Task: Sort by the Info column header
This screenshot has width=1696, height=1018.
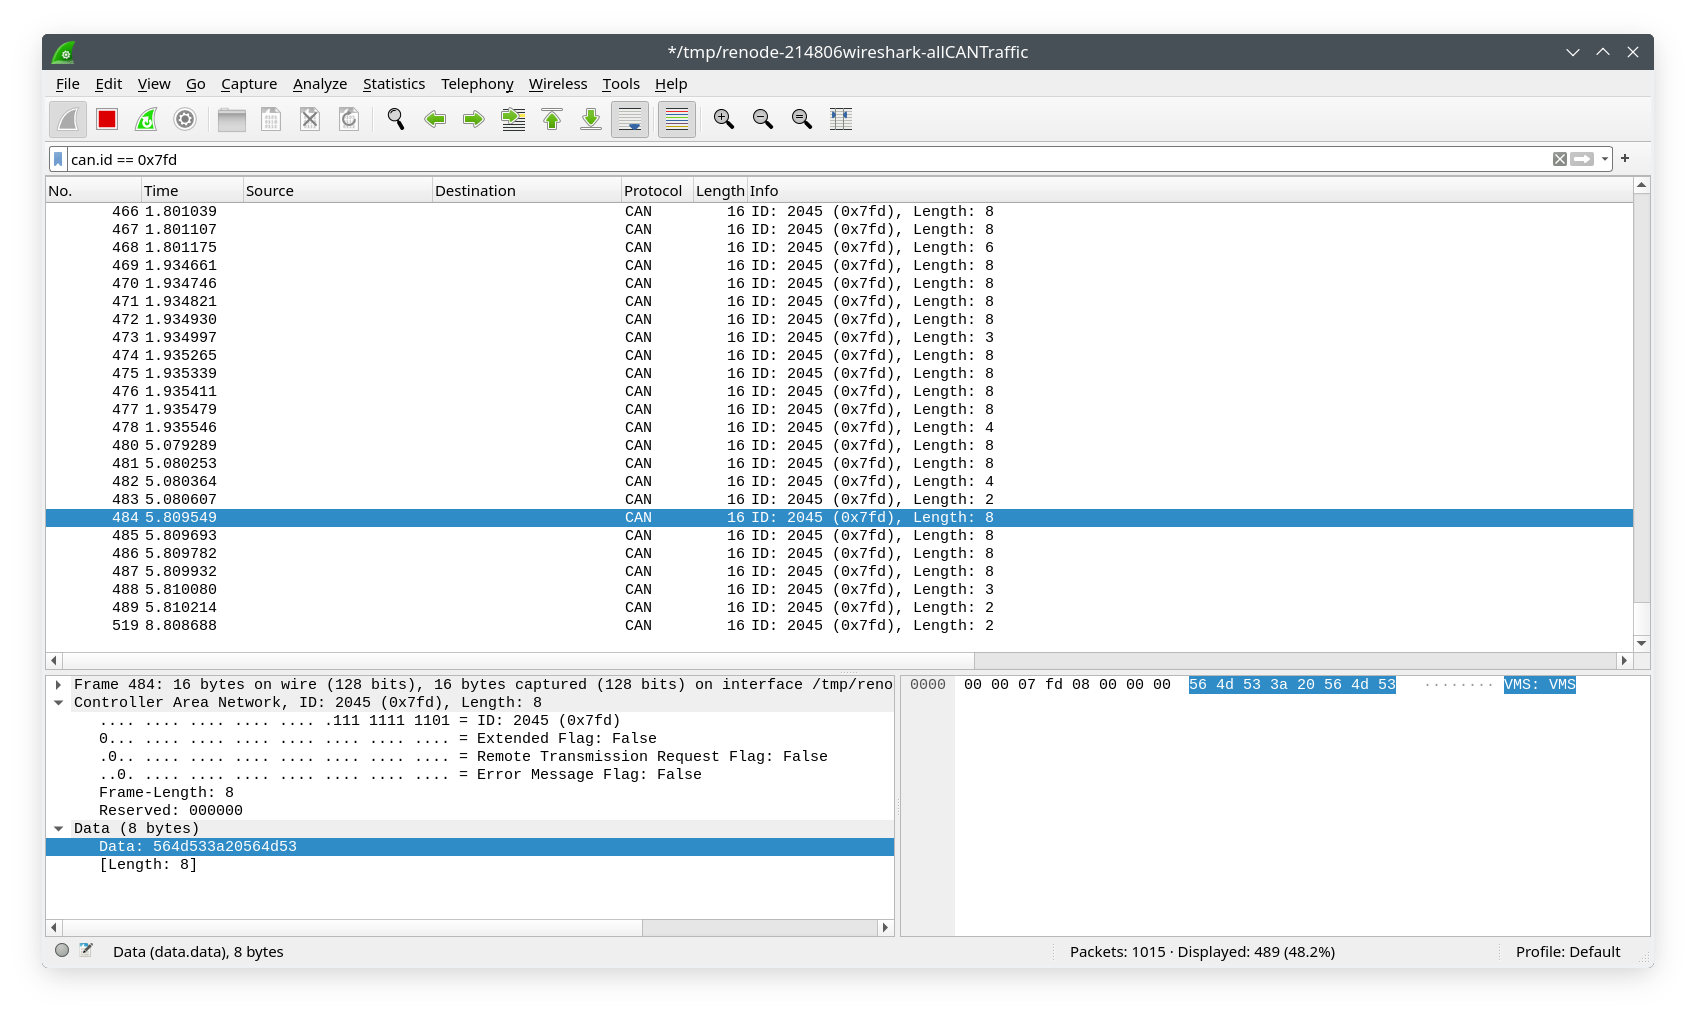Action: coord(1190,191)
